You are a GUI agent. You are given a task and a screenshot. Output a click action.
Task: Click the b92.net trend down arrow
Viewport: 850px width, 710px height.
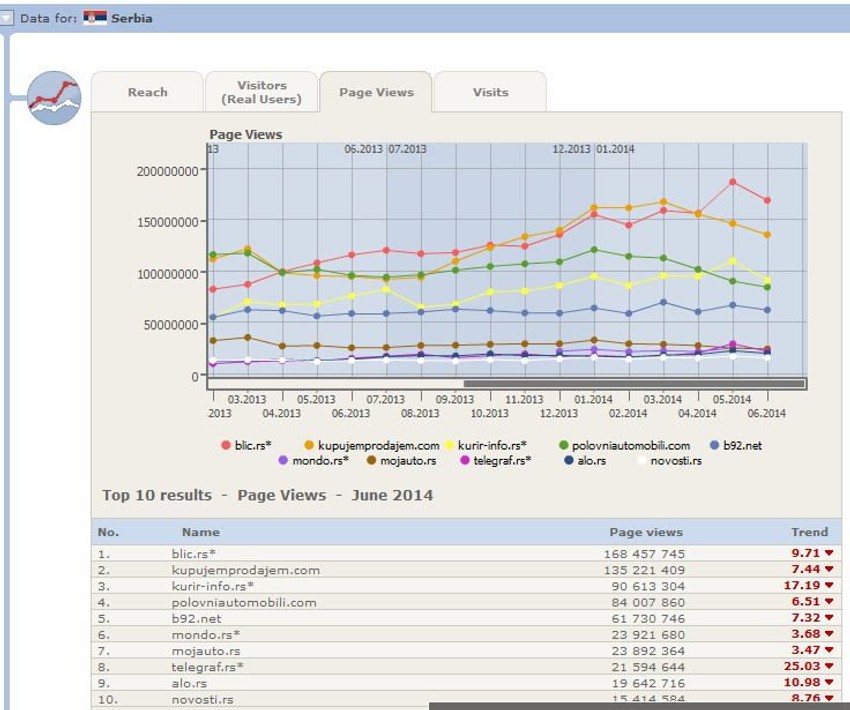tap(829, 618)
